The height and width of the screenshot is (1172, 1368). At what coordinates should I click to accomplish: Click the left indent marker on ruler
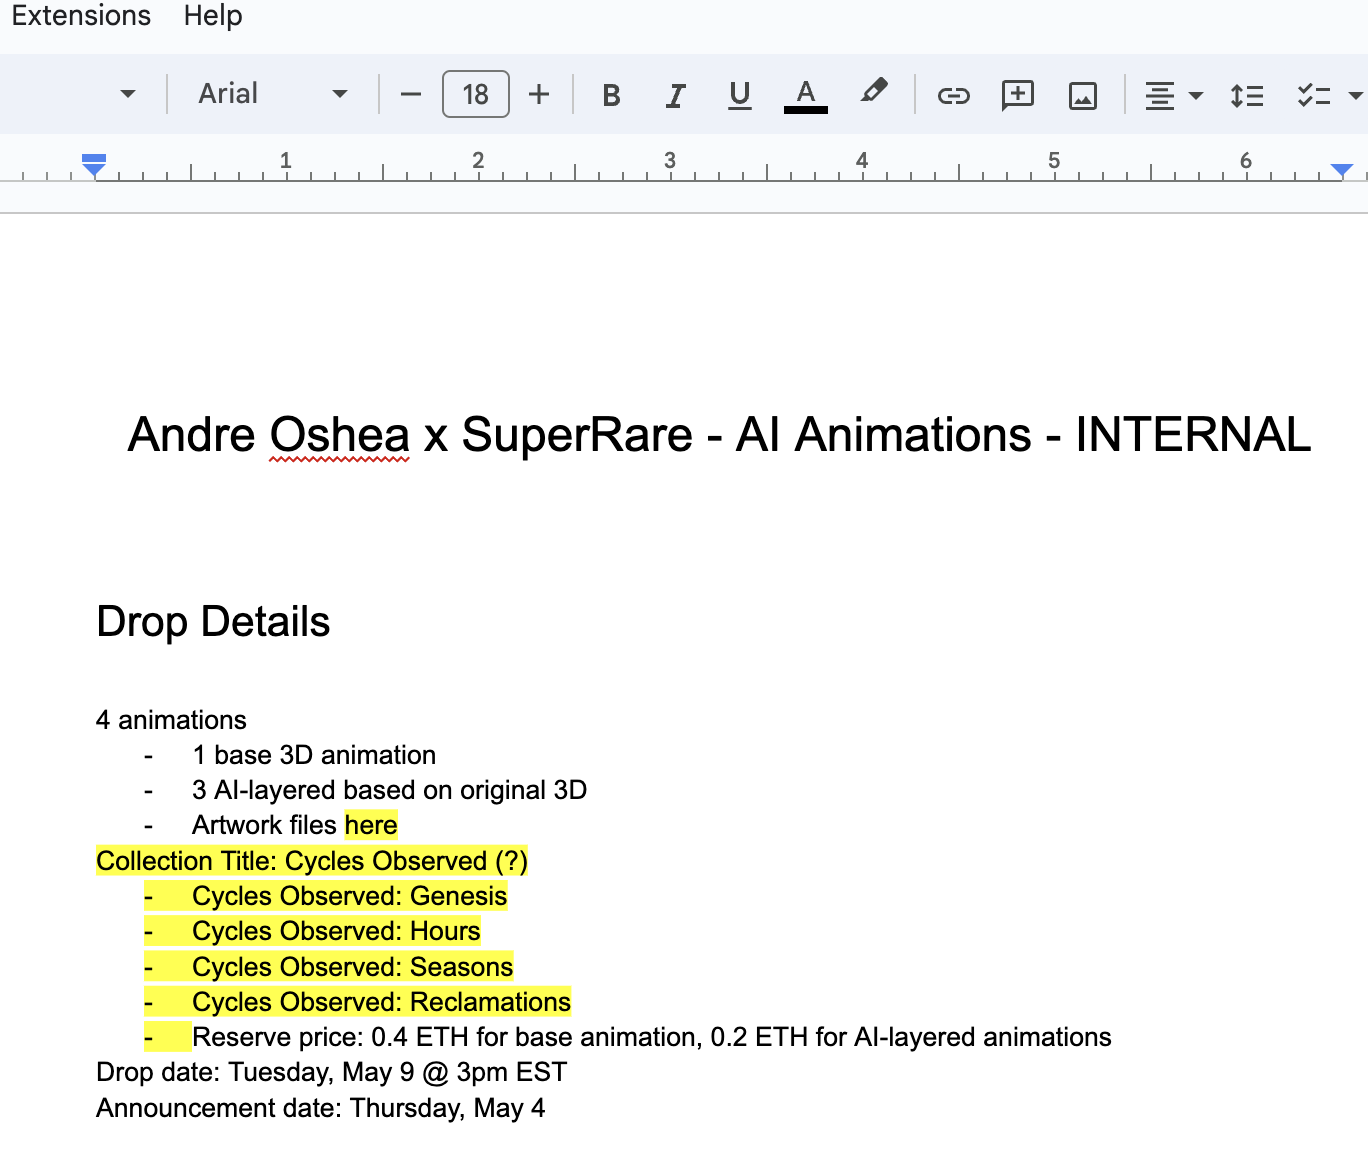click(x=94, y=165)
